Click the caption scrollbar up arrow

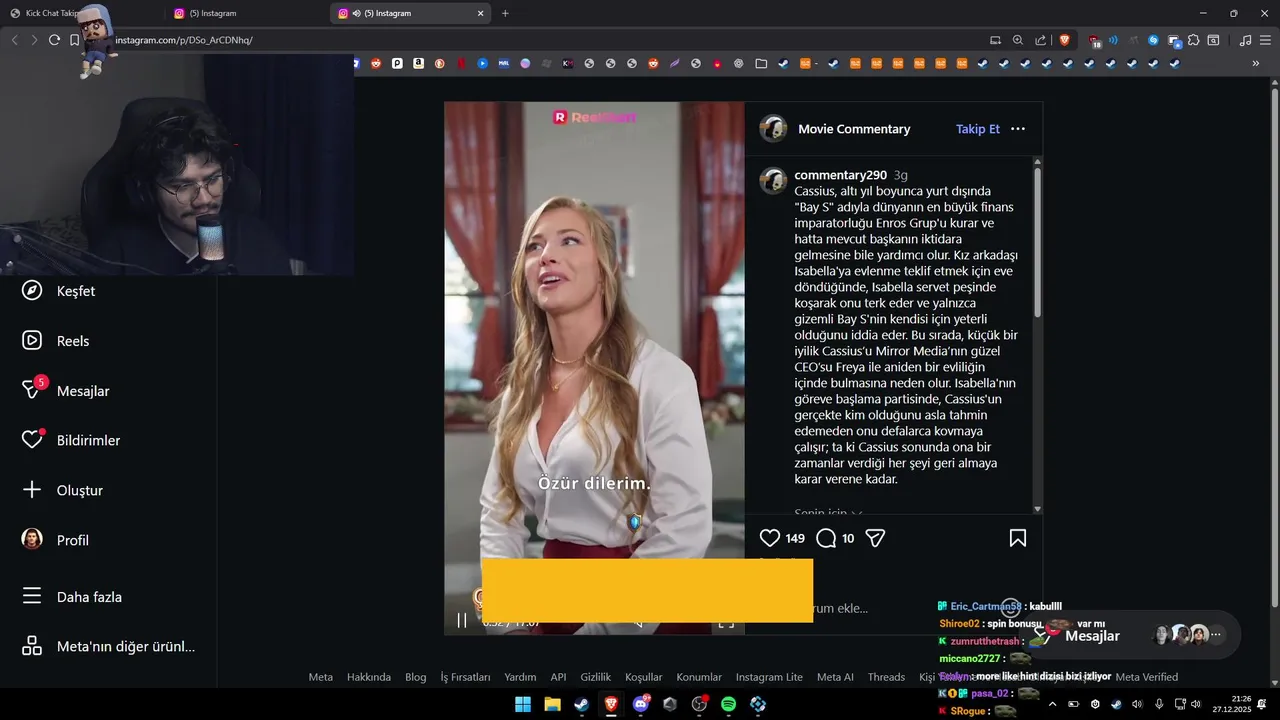[x=1037, y=162]
